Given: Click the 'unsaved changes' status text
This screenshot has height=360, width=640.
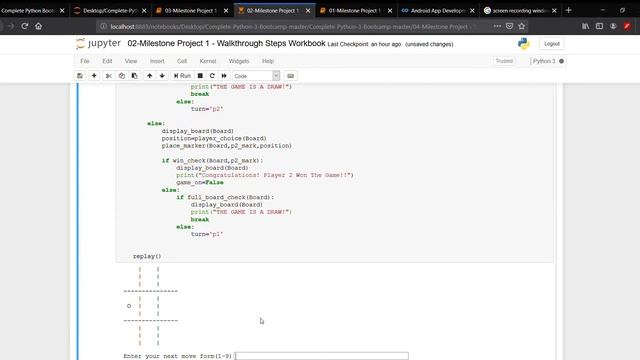Looking at the screenshot, I should (x=429, y=44).
